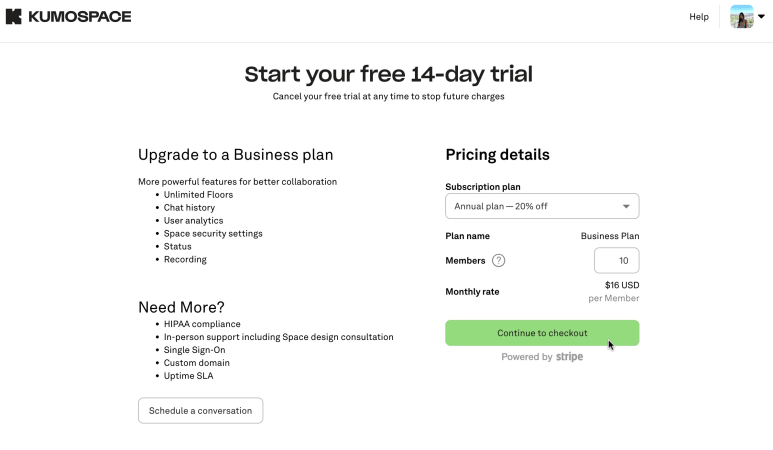Focus the Members count input field
The image size is (773, 450).
(616, 261)
